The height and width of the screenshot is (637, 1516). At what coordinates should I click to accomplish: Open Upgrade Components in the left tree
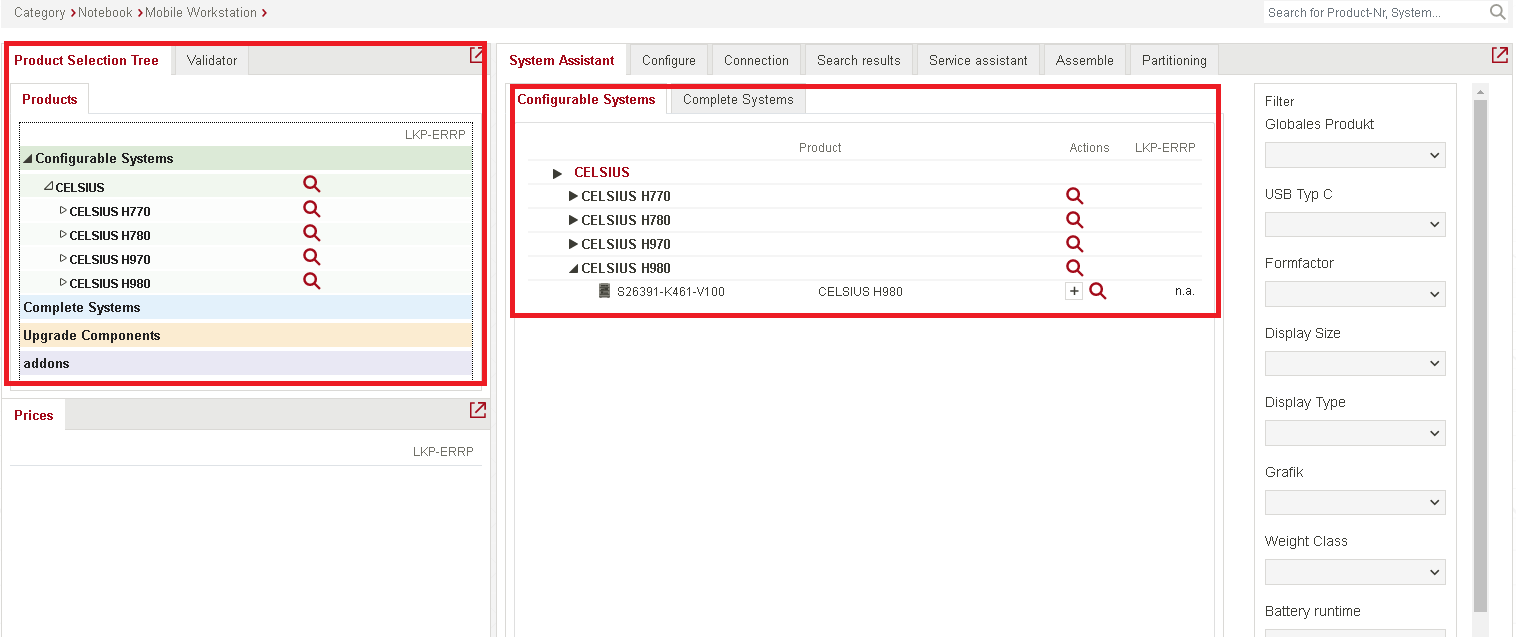tap(246, 335)
